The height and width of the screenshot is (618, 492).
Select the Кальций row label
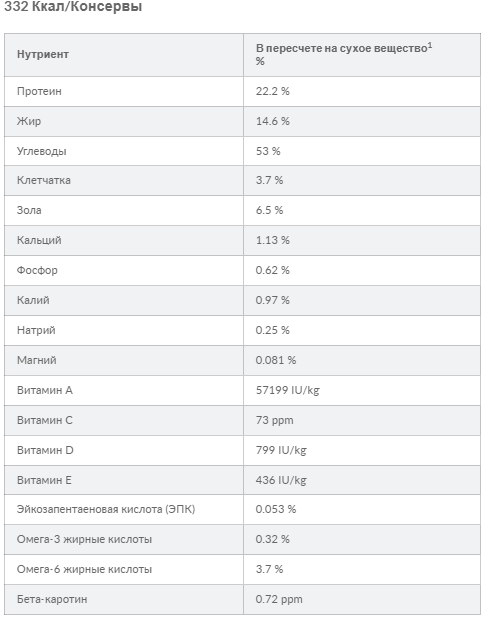click(39, 240)
